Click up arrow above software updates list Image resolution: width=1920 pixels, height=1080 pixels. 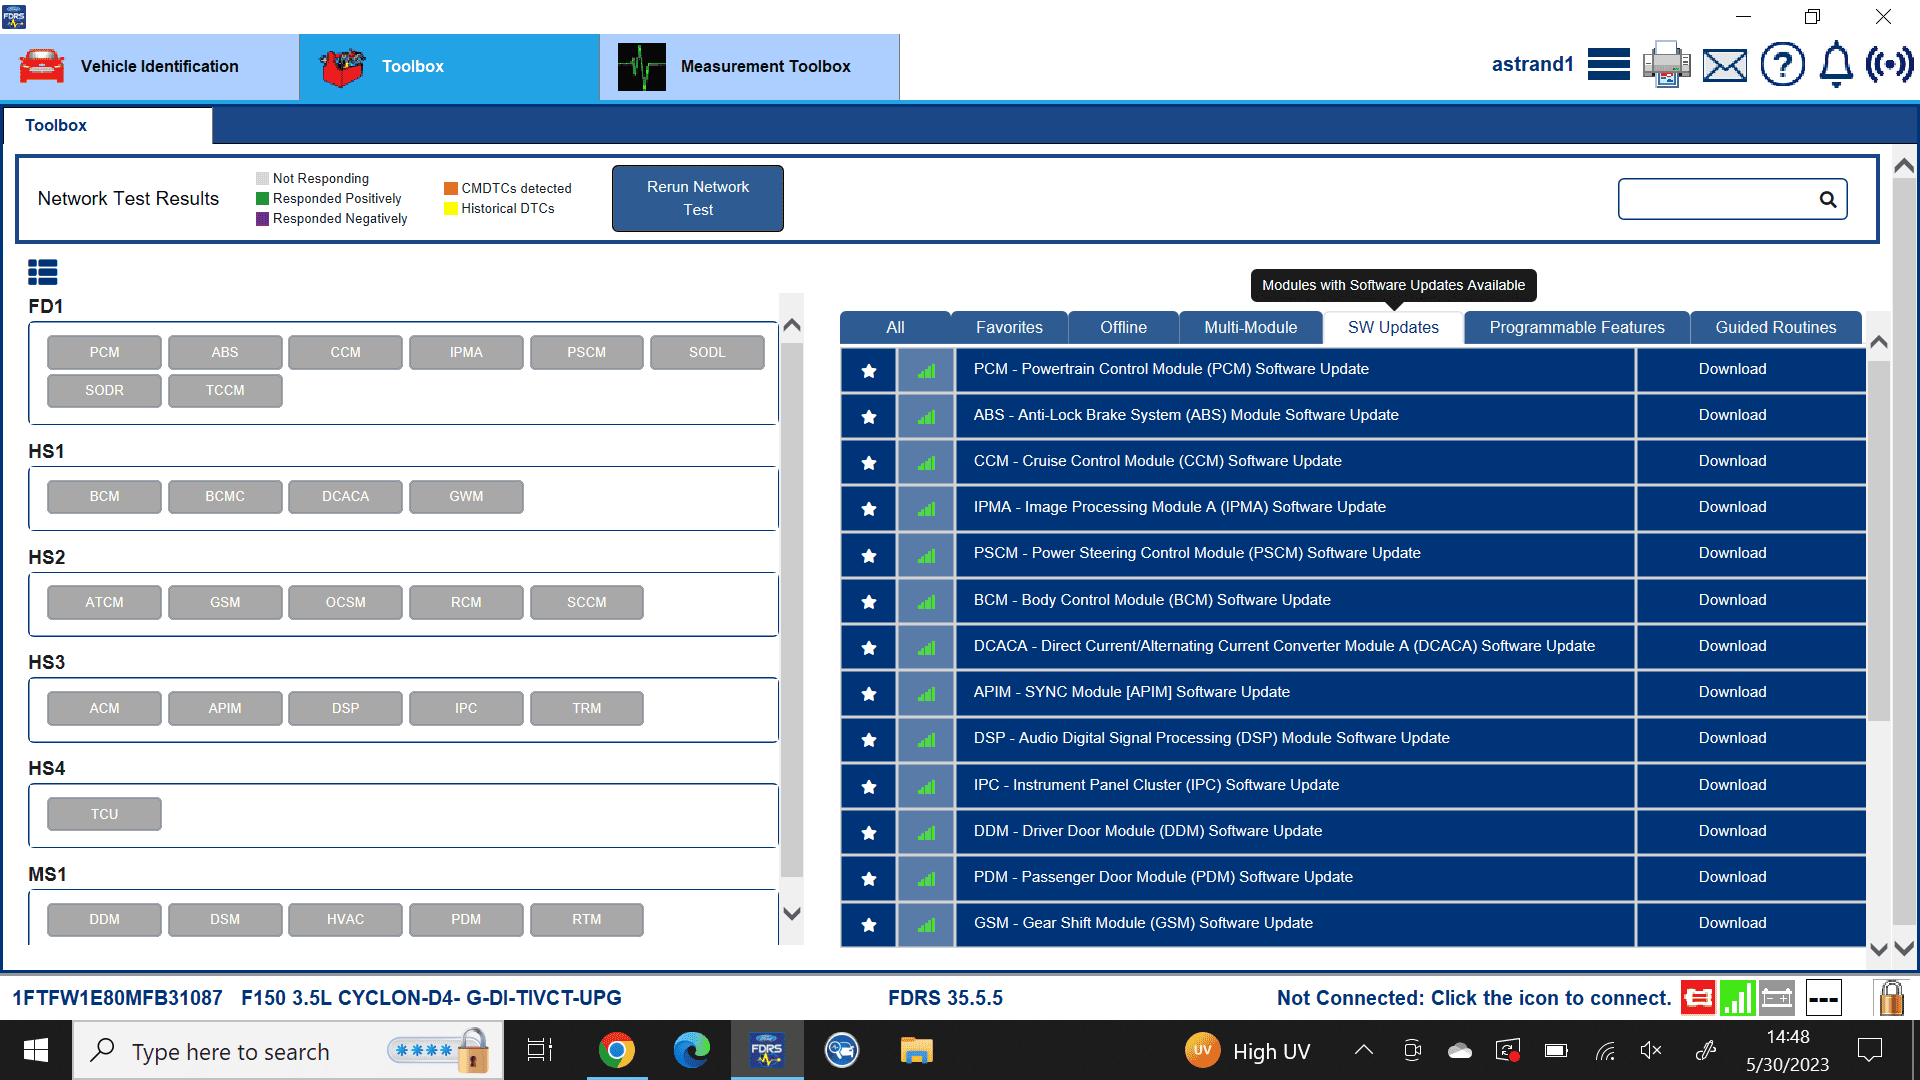coord(1879,342)
